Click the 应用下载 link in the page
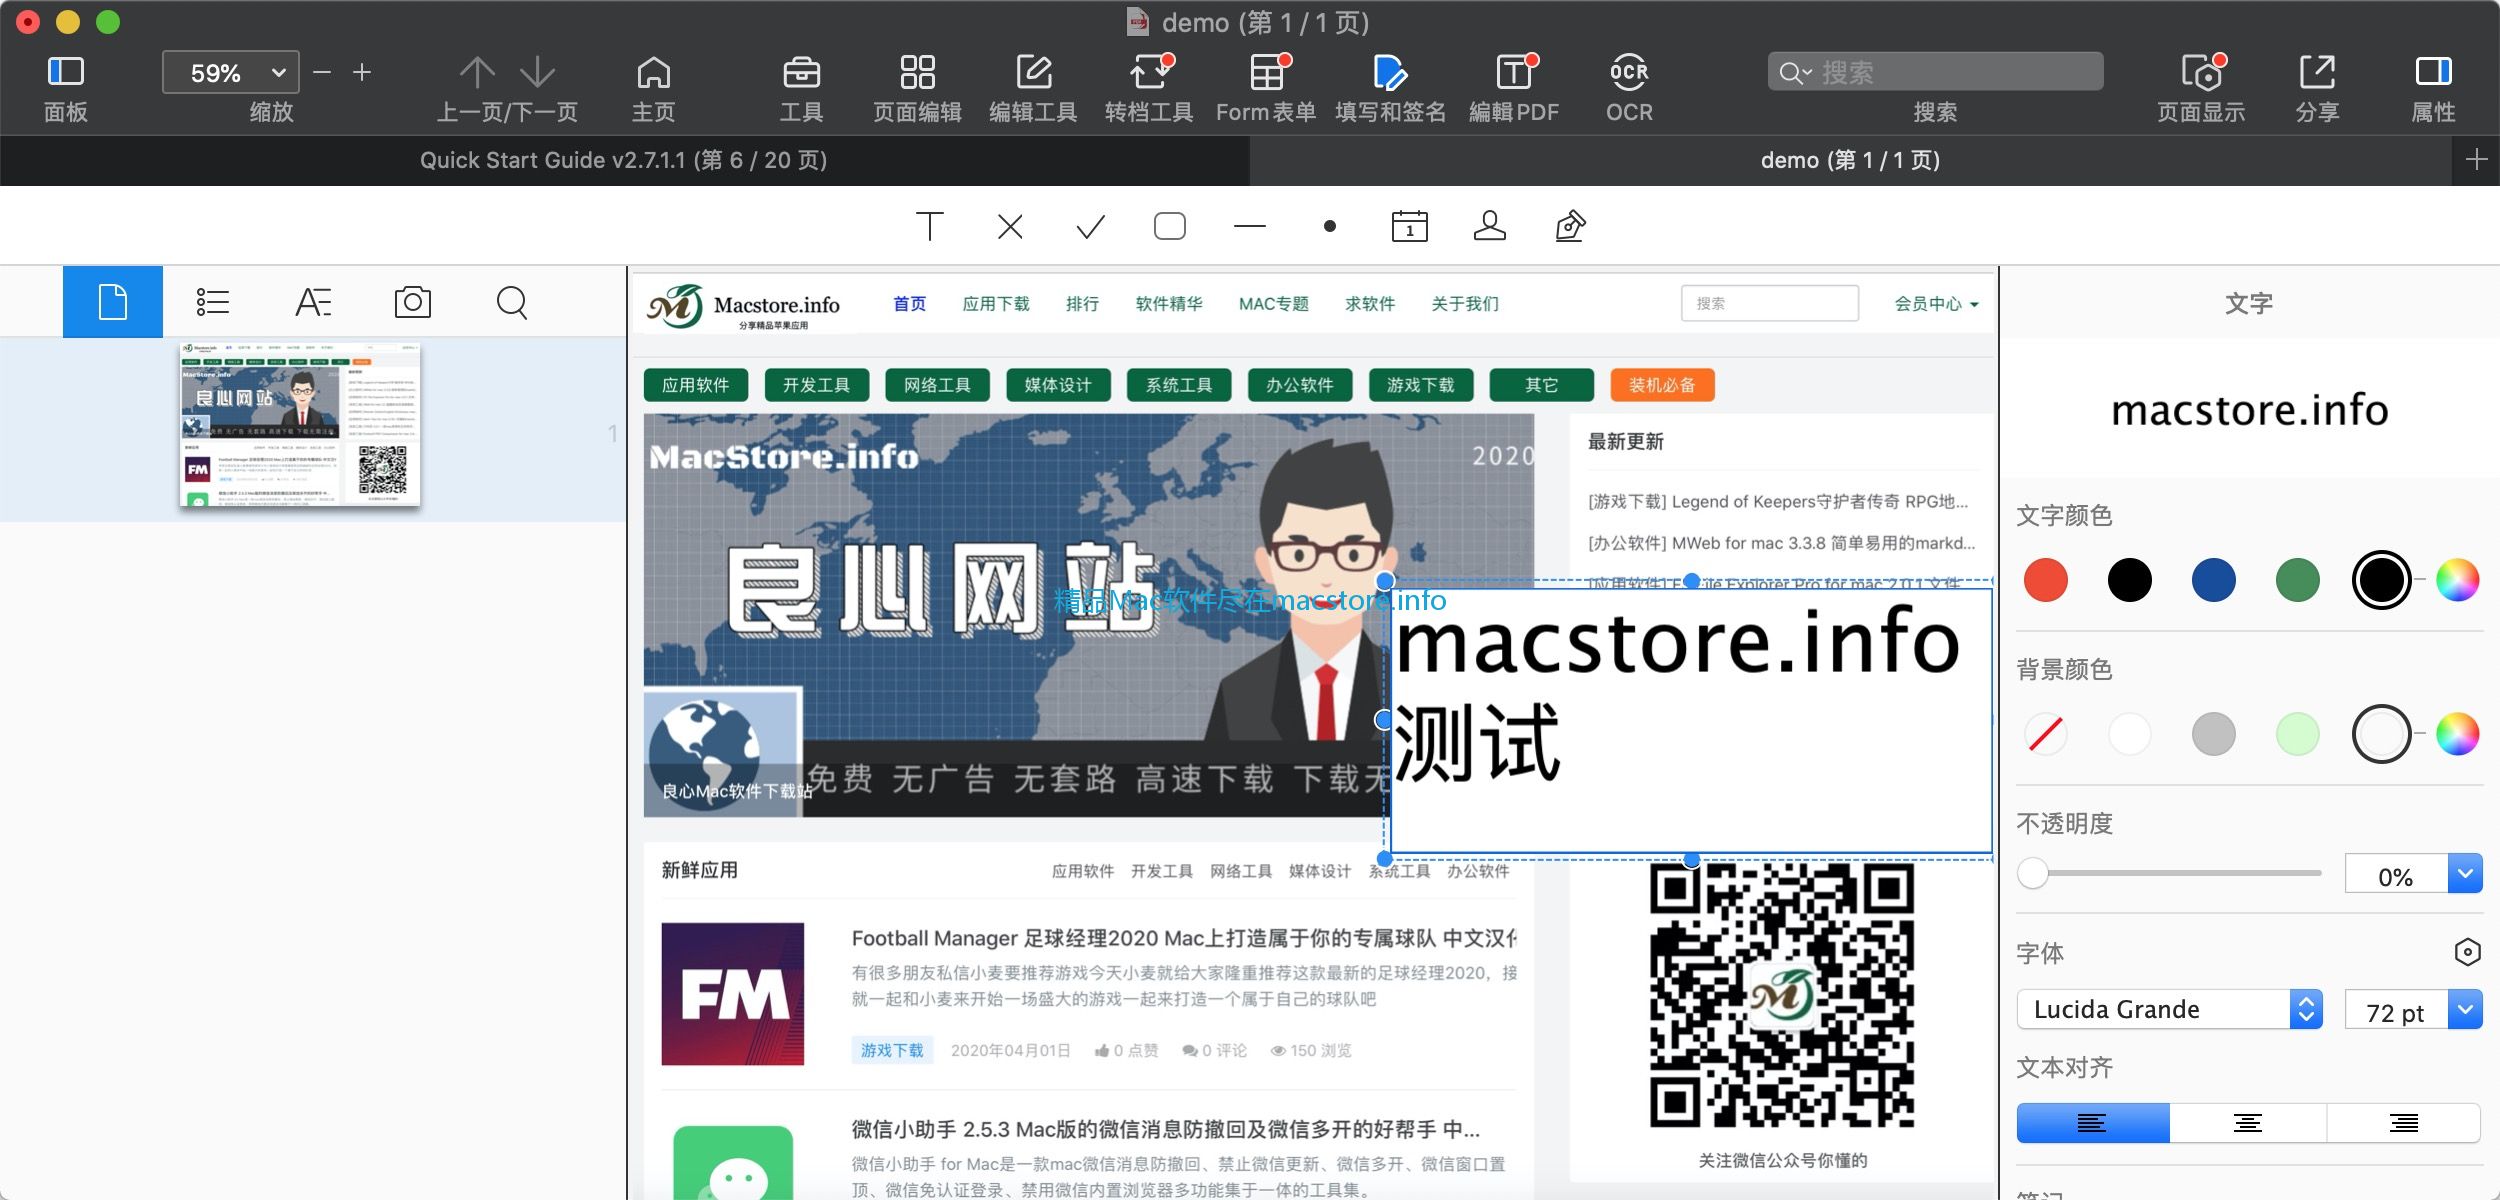2500x1200 pixels. [995, 304]
